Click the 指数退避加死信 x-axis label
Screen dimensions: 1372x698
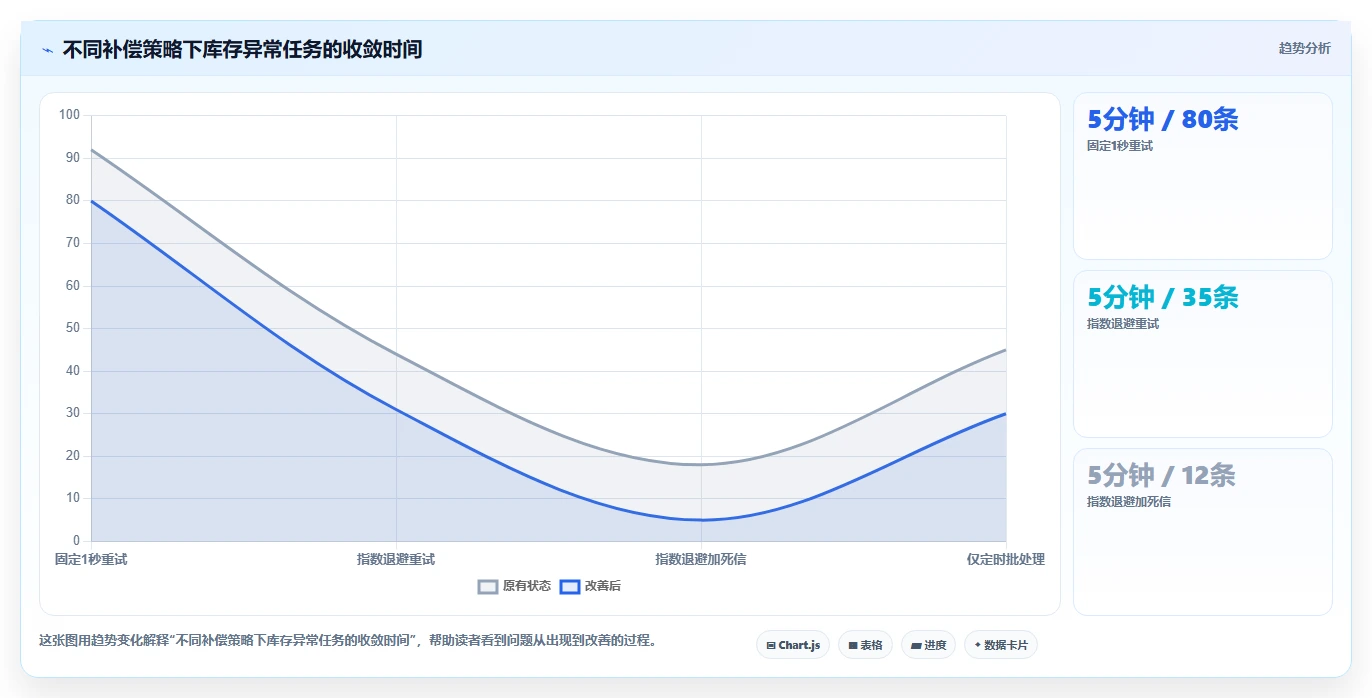(701, 559)
